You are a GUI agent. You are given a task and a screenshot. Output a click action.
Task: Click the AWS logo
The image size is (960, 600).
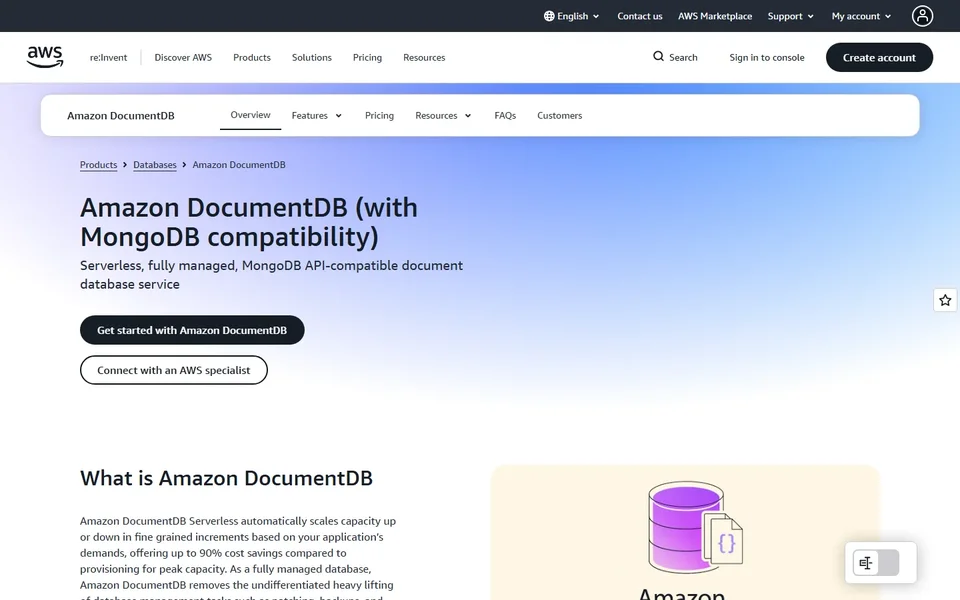tap(45, 57)
